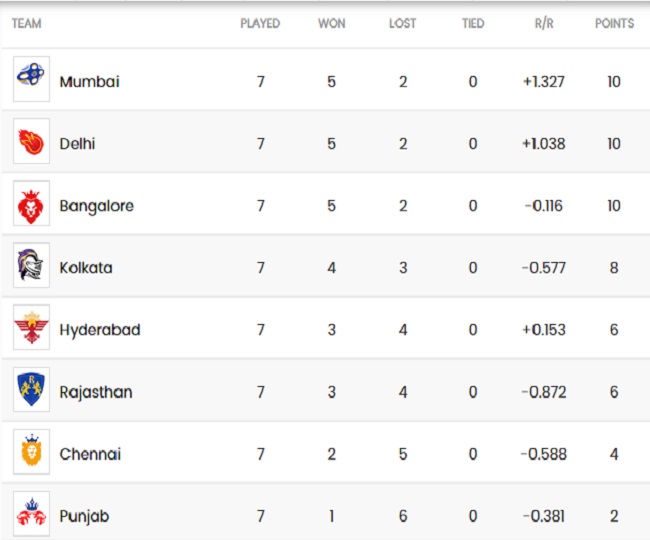Select the LOST column header
This screenshot has width=650, height=540.
pyautogui.click(x=403, y=23)
